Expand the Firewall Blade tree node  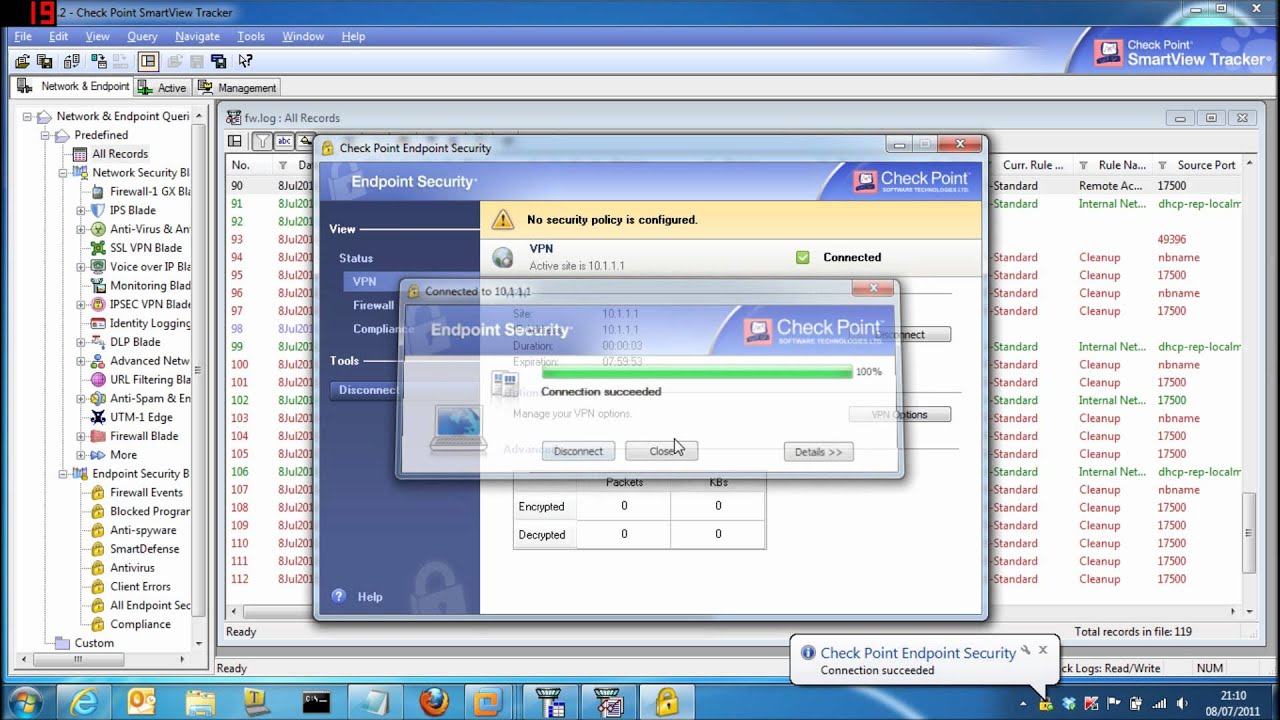pyautogui.click(x=81, y=436)
